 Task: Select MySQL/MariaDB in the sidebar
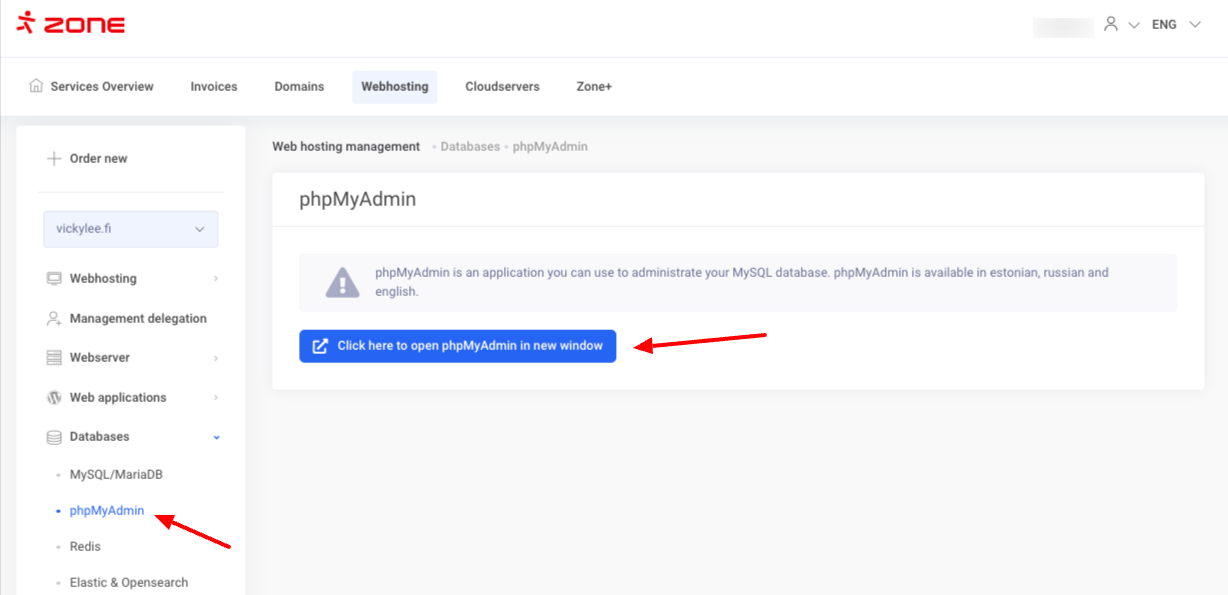tap(116, 474)
